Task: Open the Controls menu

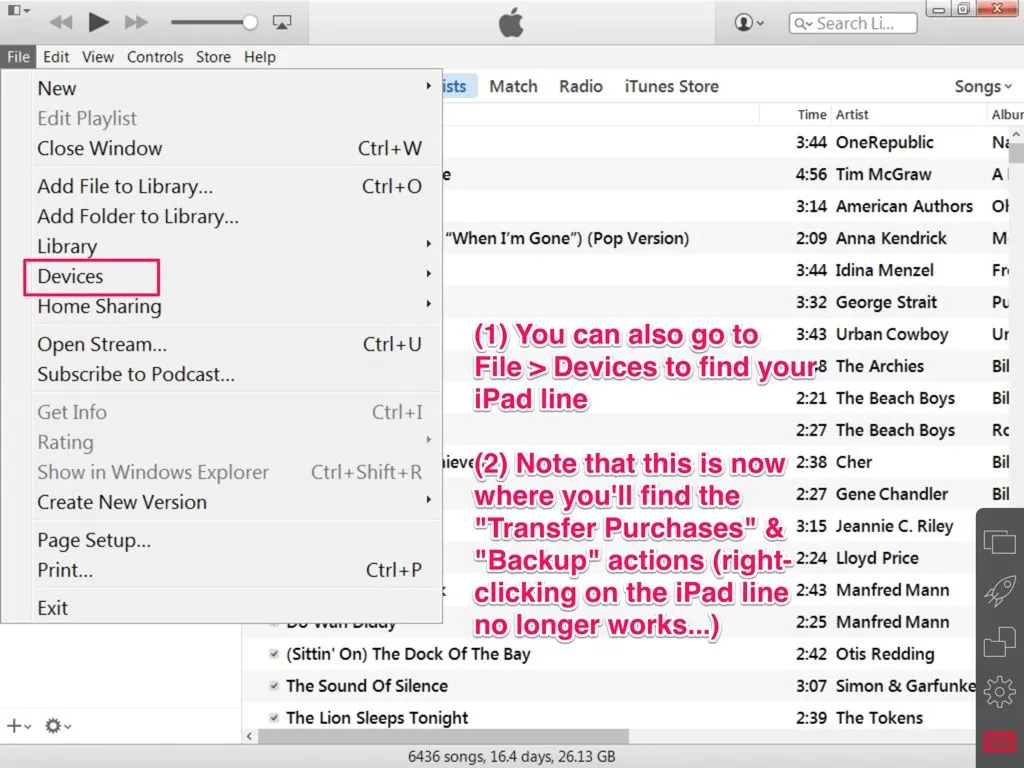Action: 155,57
